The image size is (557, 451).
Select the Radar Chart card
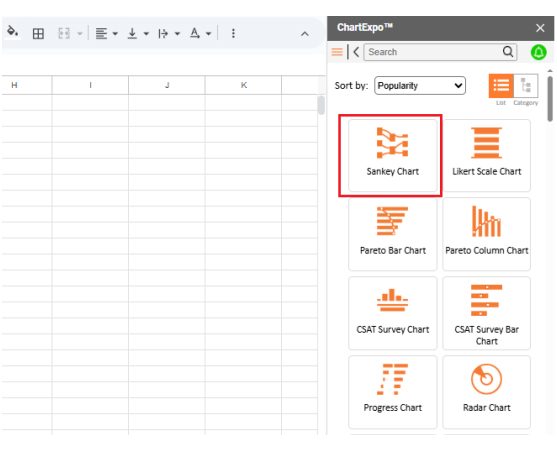486,392
